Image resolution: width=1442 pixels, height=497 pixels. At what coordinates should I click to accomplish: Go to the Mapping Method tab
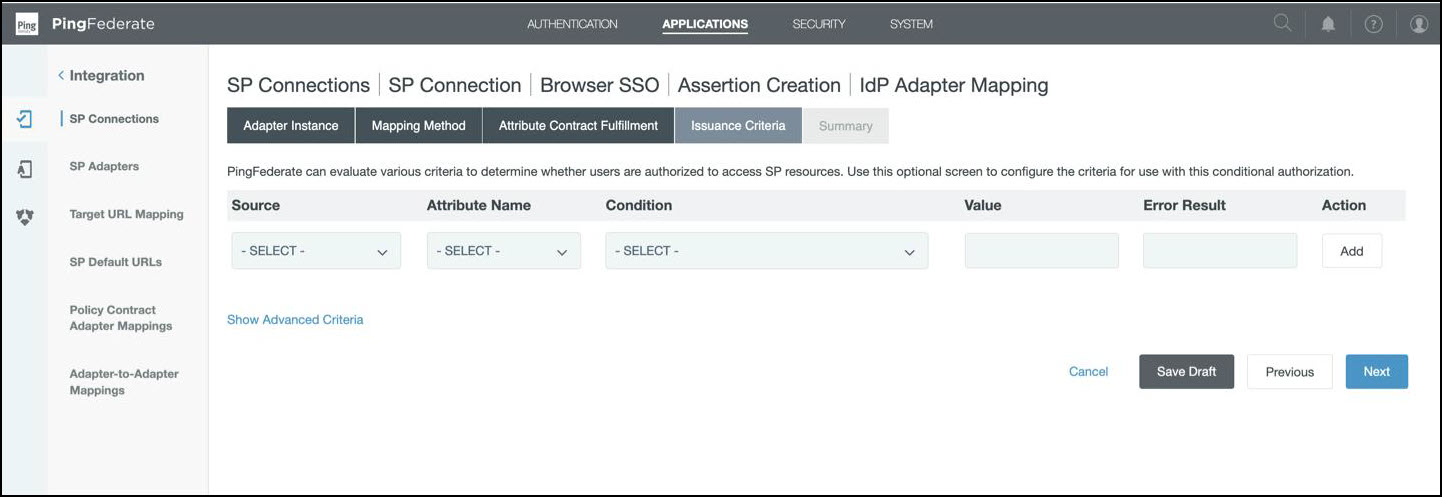418,126
